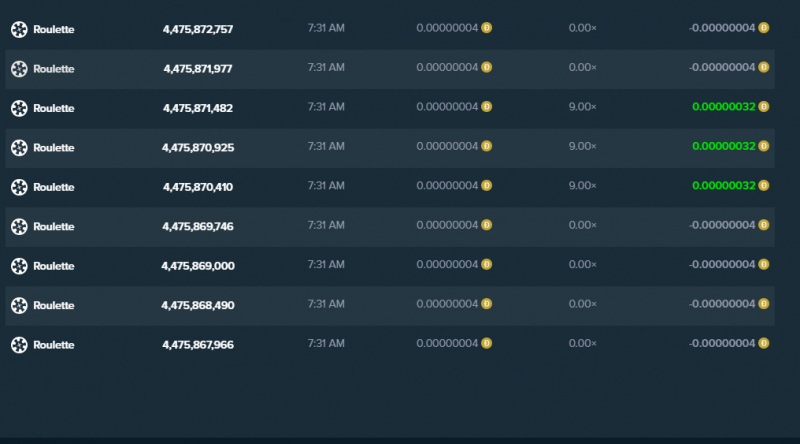800x444 pixels.
Task: Click 9.00× multiplier in row 4,475,871,482
Action: (583, 107)
